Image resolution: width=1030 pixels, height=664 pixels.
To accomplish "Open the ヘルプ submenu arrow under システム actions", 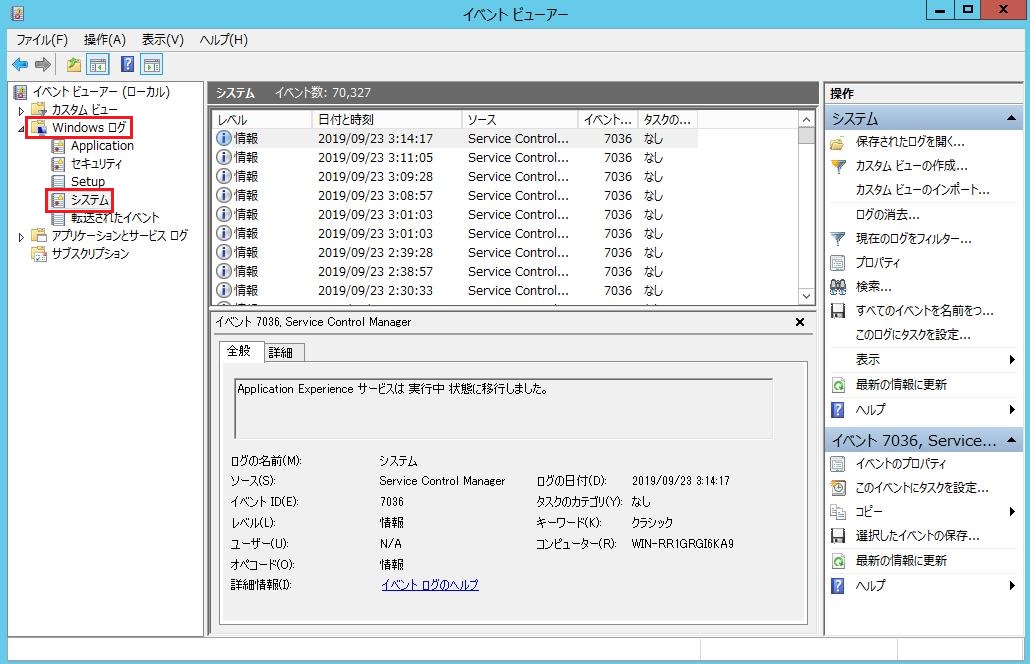I will pyautogui.click(x=1012, y=410).
